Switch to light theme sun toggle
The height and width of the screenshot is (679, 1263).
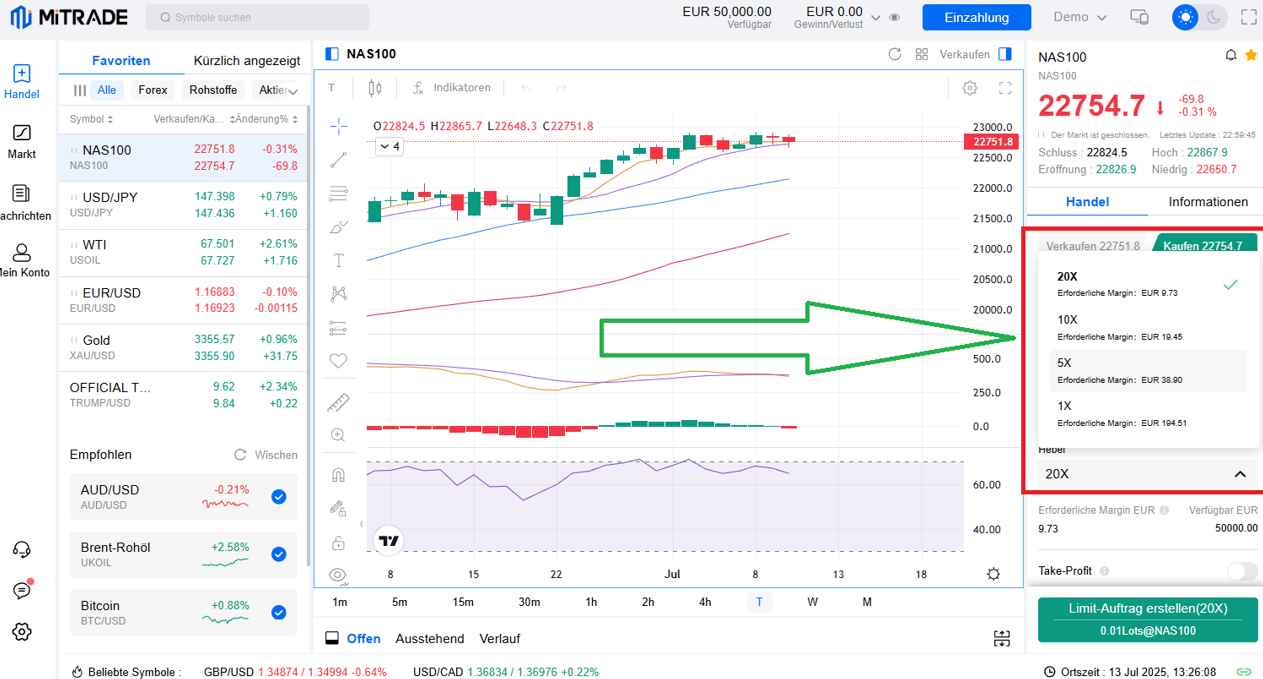tap(1186, 17)
